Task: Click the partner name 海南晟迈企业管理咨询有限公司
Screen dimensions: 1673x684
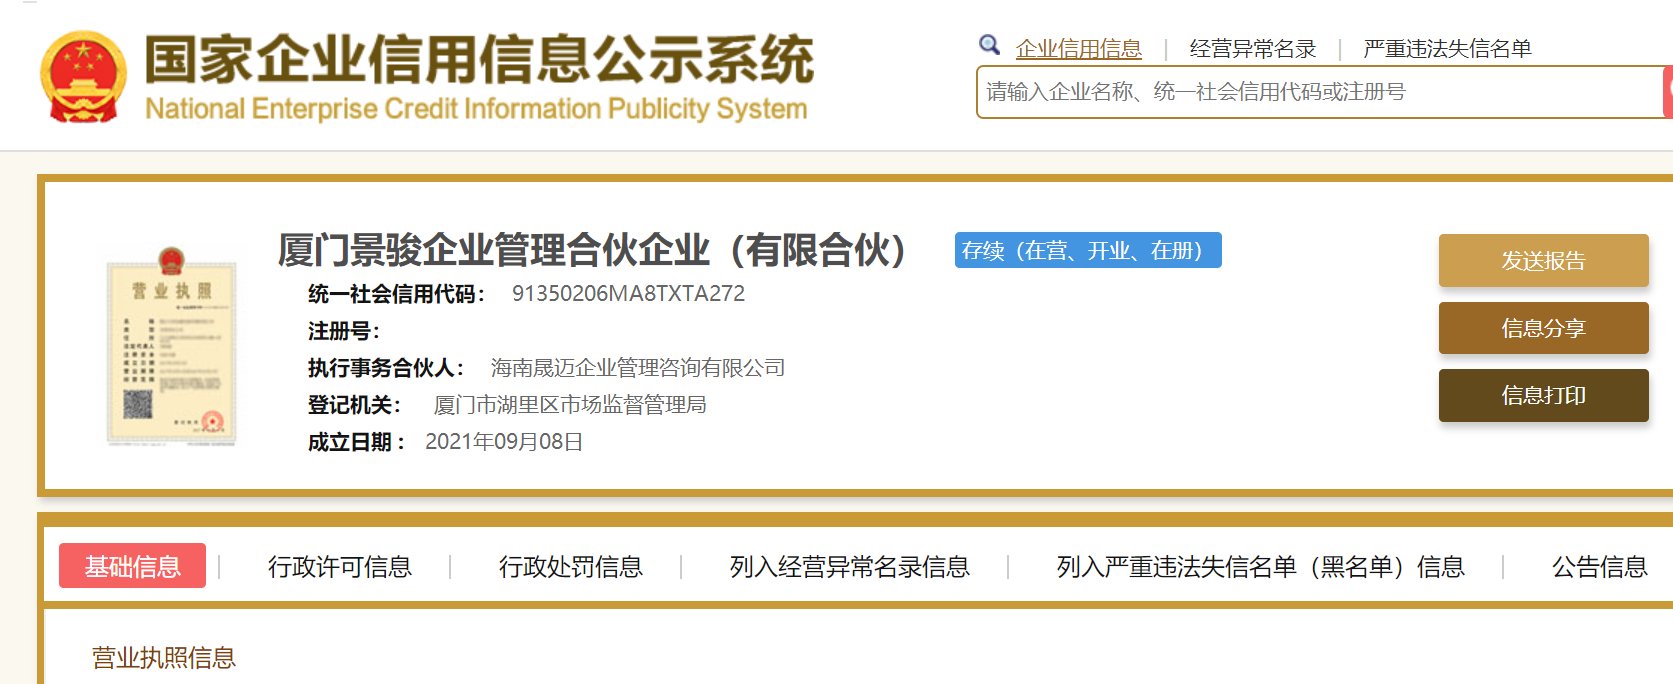Action: coord(637,368)
